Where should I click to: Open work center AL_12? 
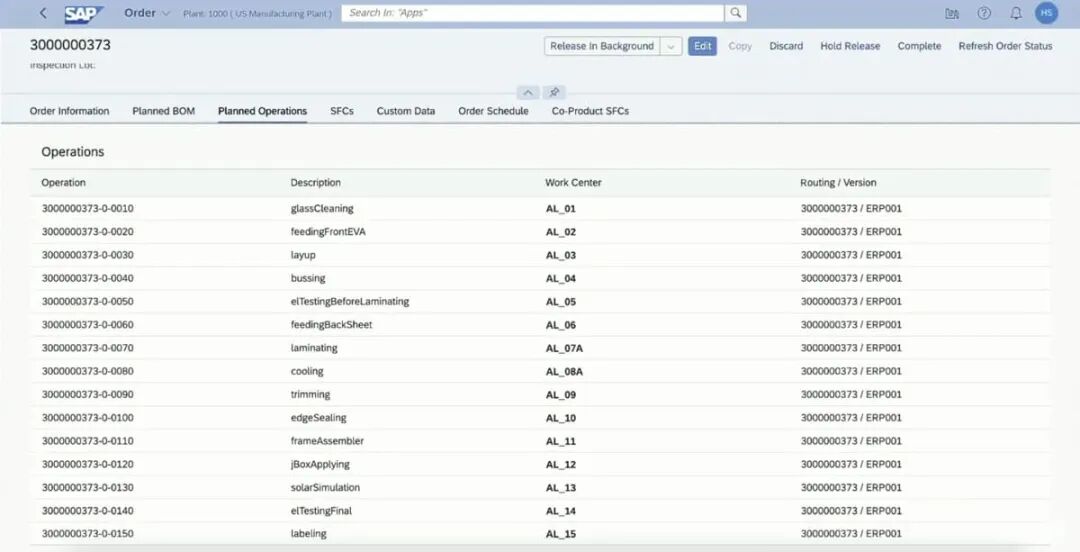pos(561,464)
